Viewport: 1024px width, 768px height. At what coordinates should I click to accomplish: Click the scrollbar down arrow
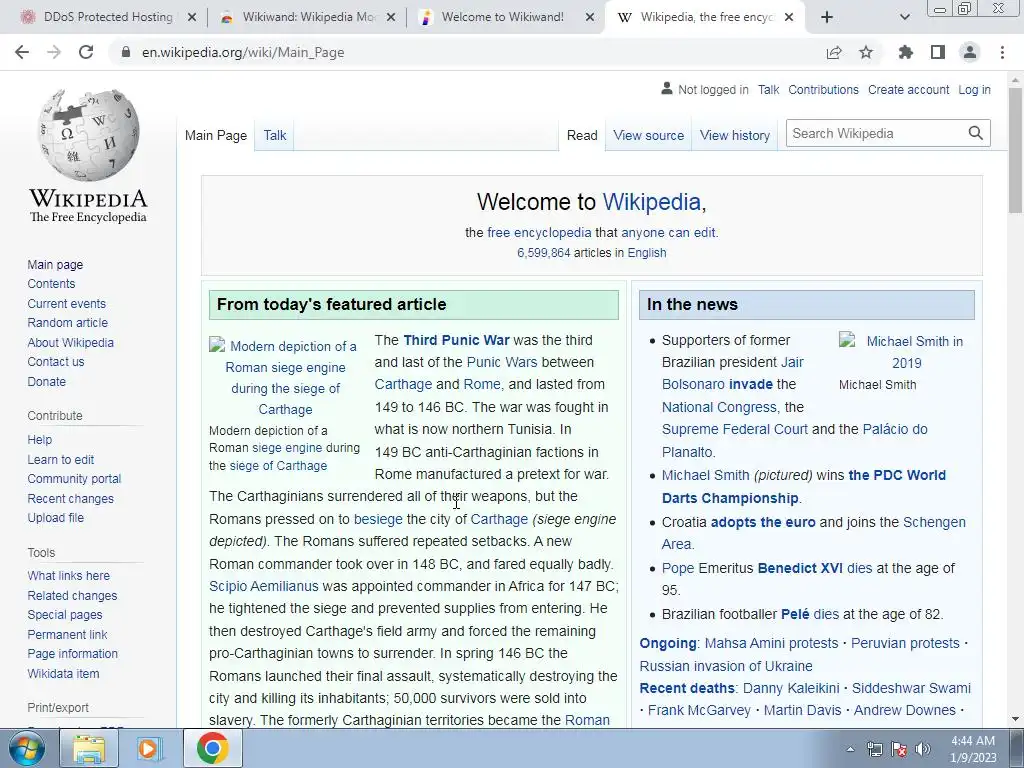point(1016,719)
